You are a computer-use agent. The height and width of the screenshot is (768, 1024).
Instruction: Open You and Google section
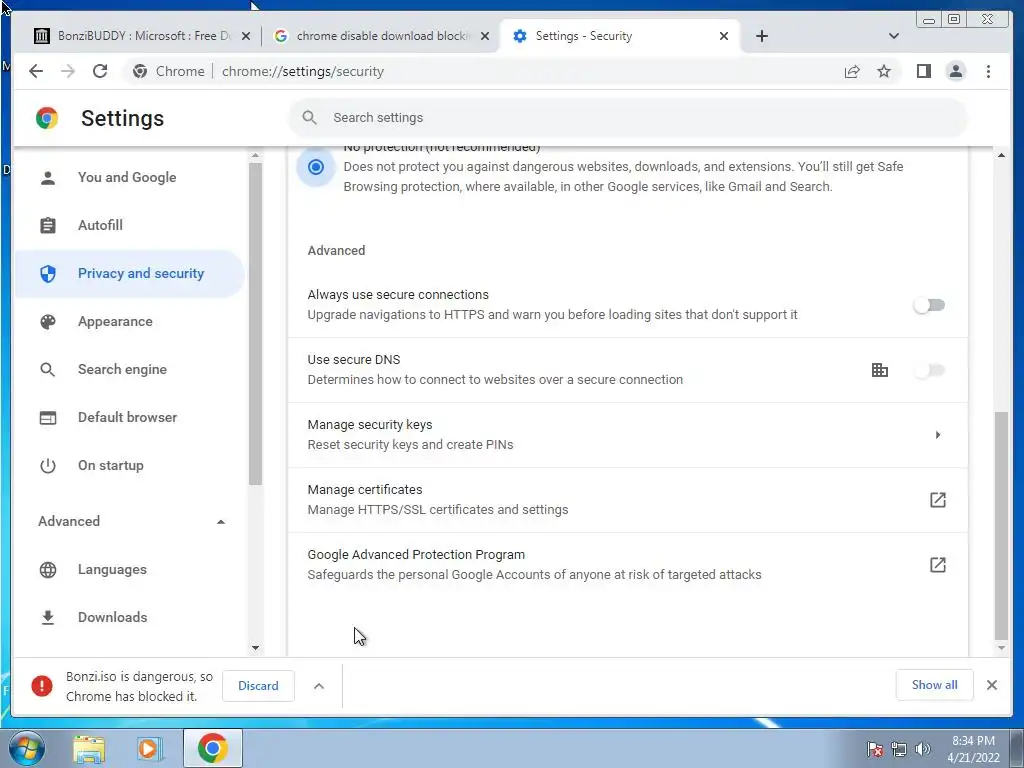coord(129,178)
